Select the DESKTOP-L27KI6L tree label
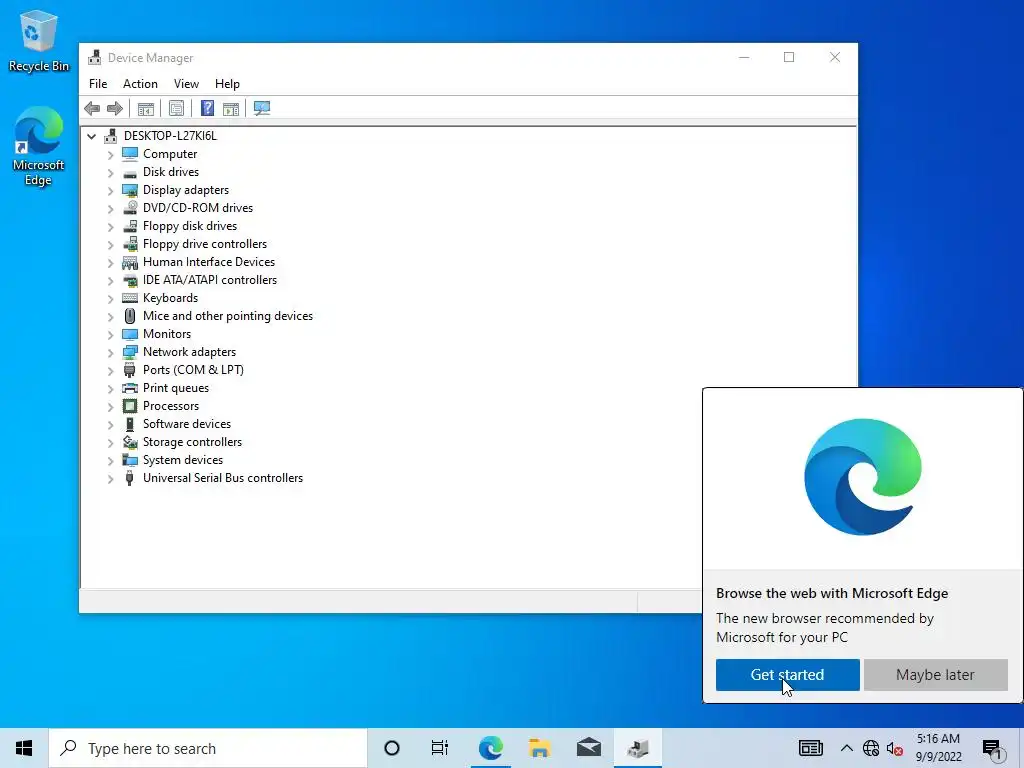The image size is (1024, 768). (170, 136)
